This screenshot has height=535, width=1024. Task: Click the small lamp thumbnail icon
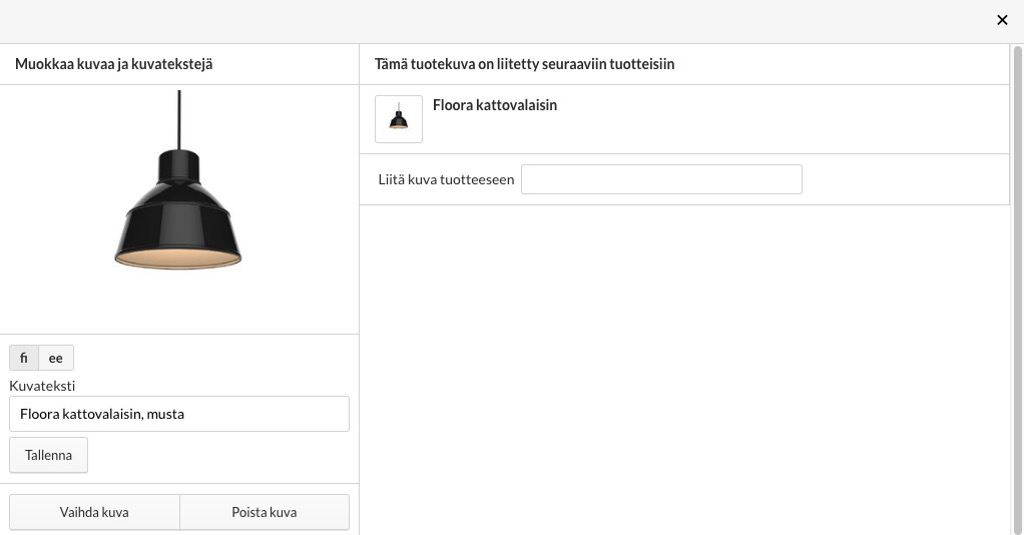click(x=398, y=119)
